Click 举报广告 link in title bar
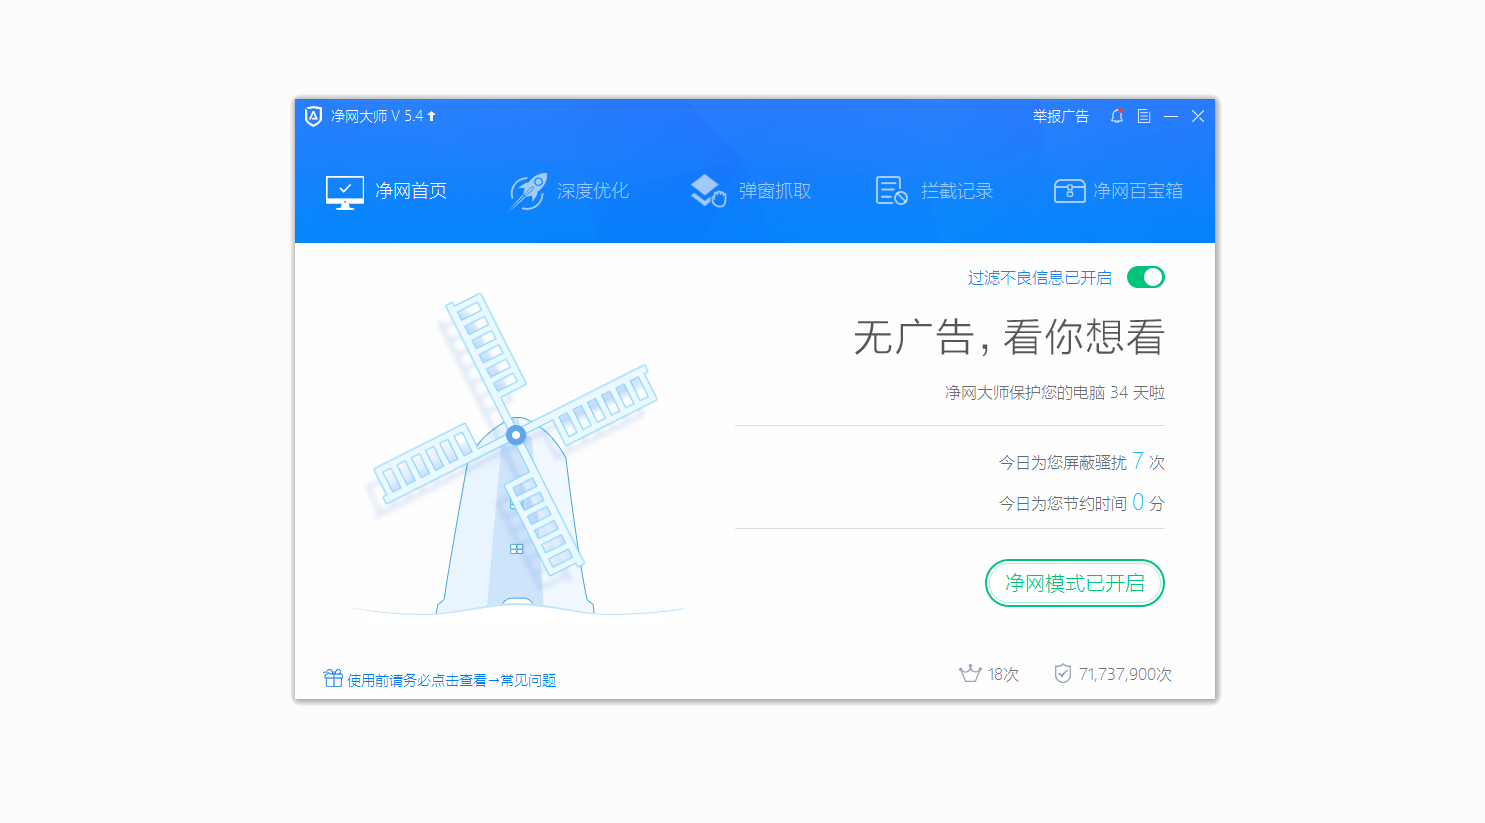 click(1061, 116)
